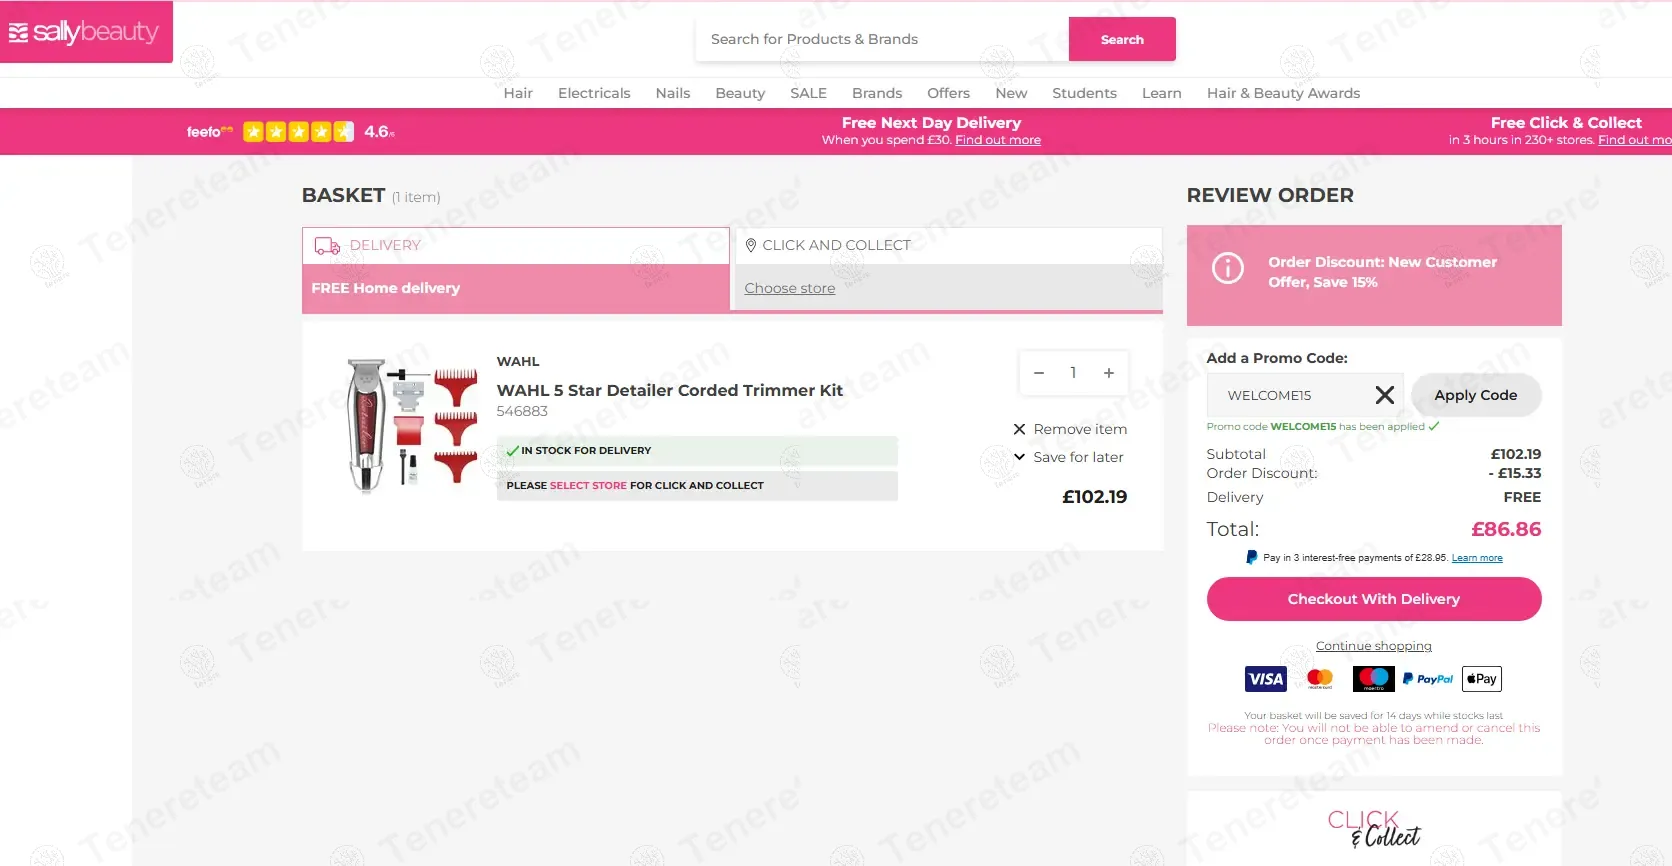
Task: Open the Students menu item
Action: (1084, 93)
